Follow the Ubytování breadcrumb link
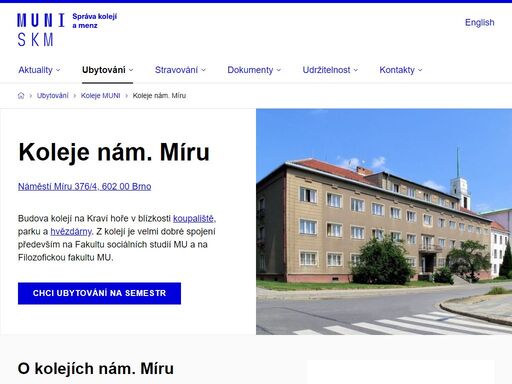Image resolution: width=512 pixels, height=384 pixels. [x=53, y=96]
